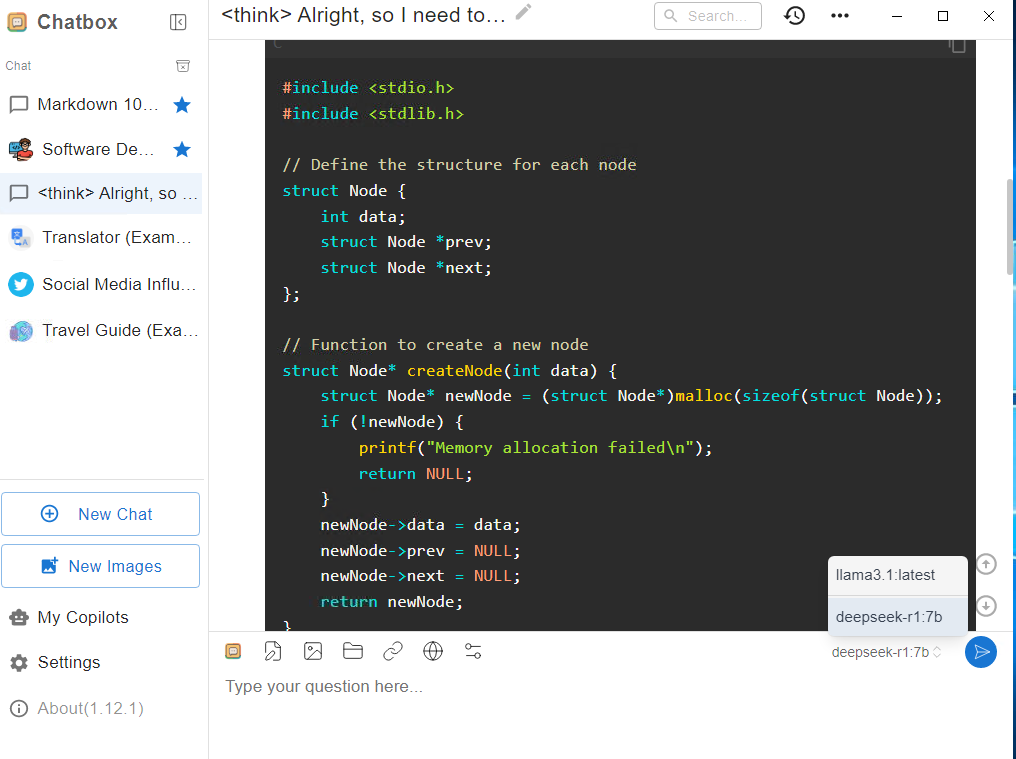Choose deepseek-r1:7b in the model popup

[897, 616]
